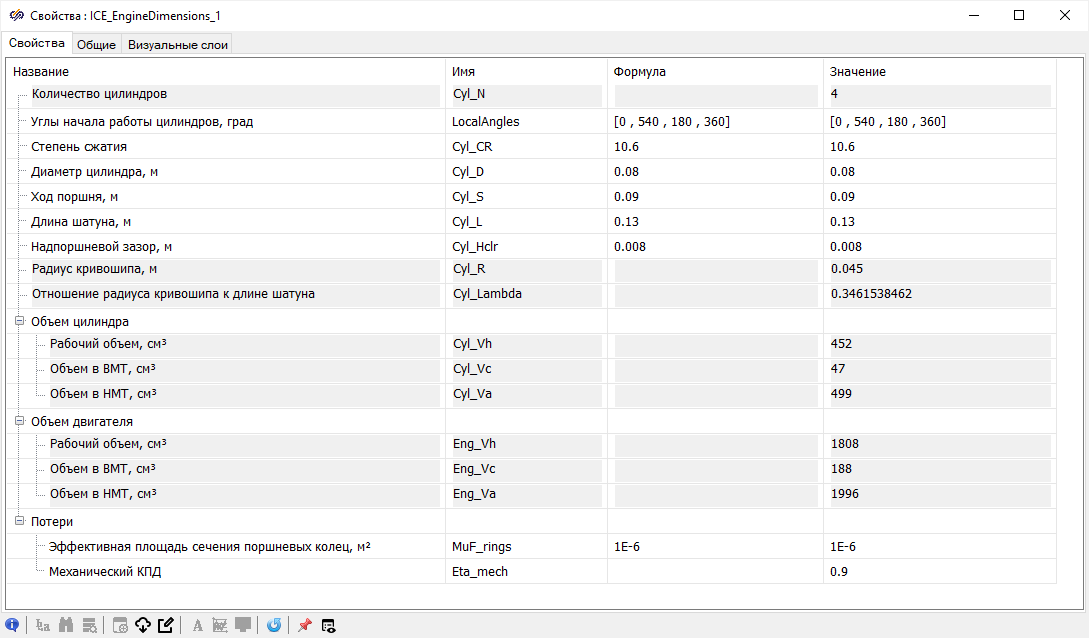Click the edit pencil icon in toolbar
This screenshot has width=1089, height=638.
click(x=166, y=626)
